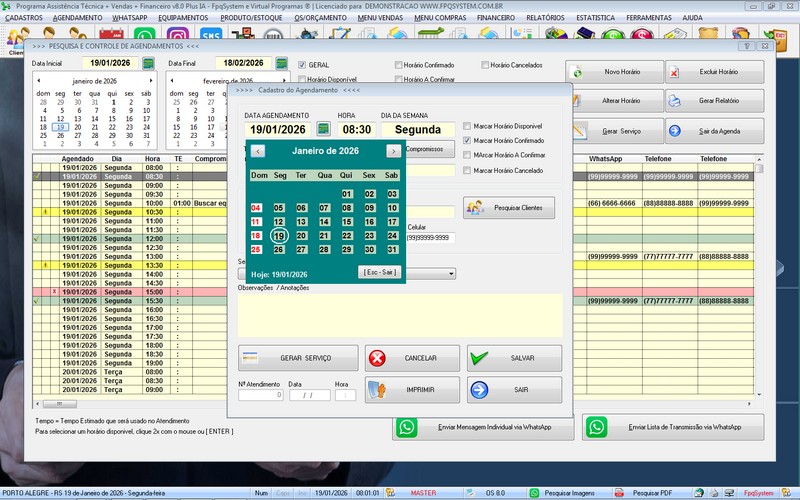Click the printer icon in status bar

click(x=714, y=493)
